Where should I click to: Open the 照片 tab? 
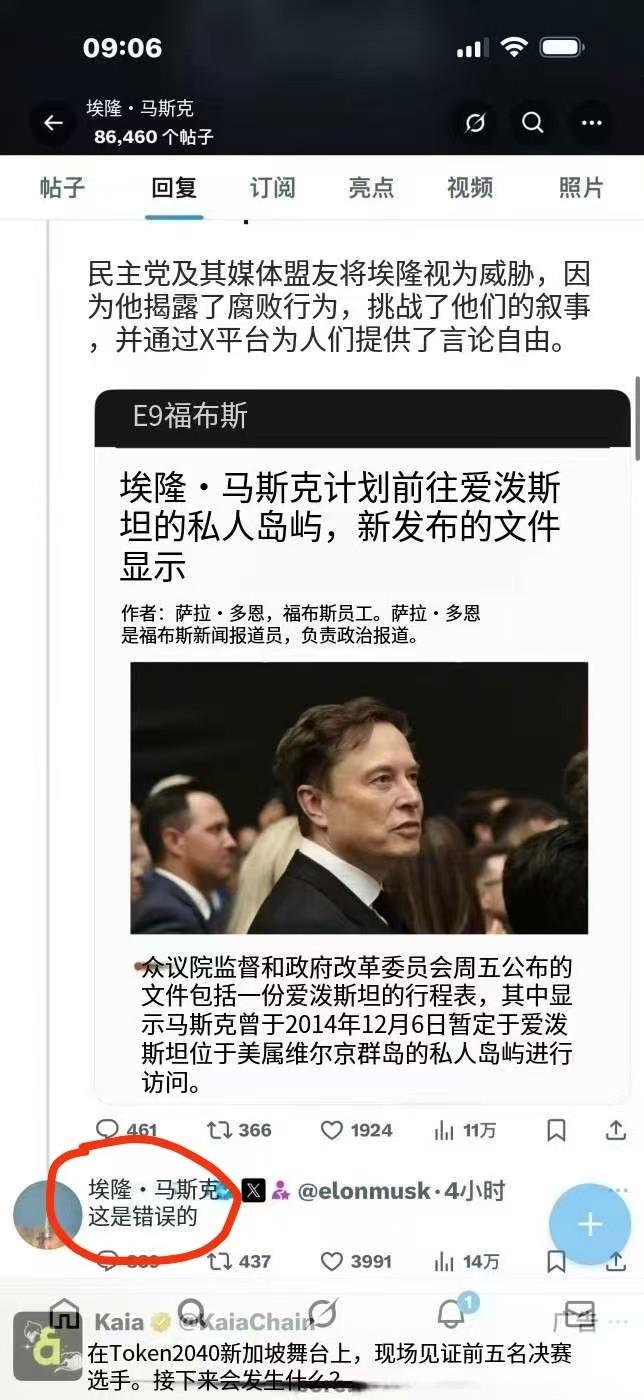point(581,187)
